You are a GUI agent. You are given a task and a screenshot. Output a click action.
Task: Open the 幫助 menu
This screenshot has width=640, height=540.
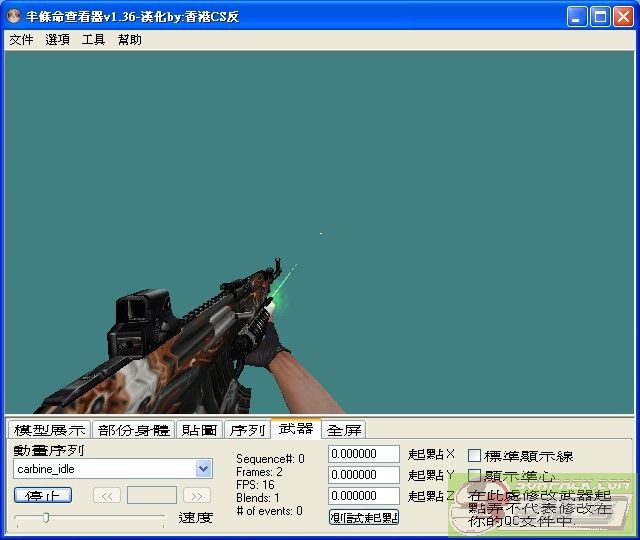(130, 40)
